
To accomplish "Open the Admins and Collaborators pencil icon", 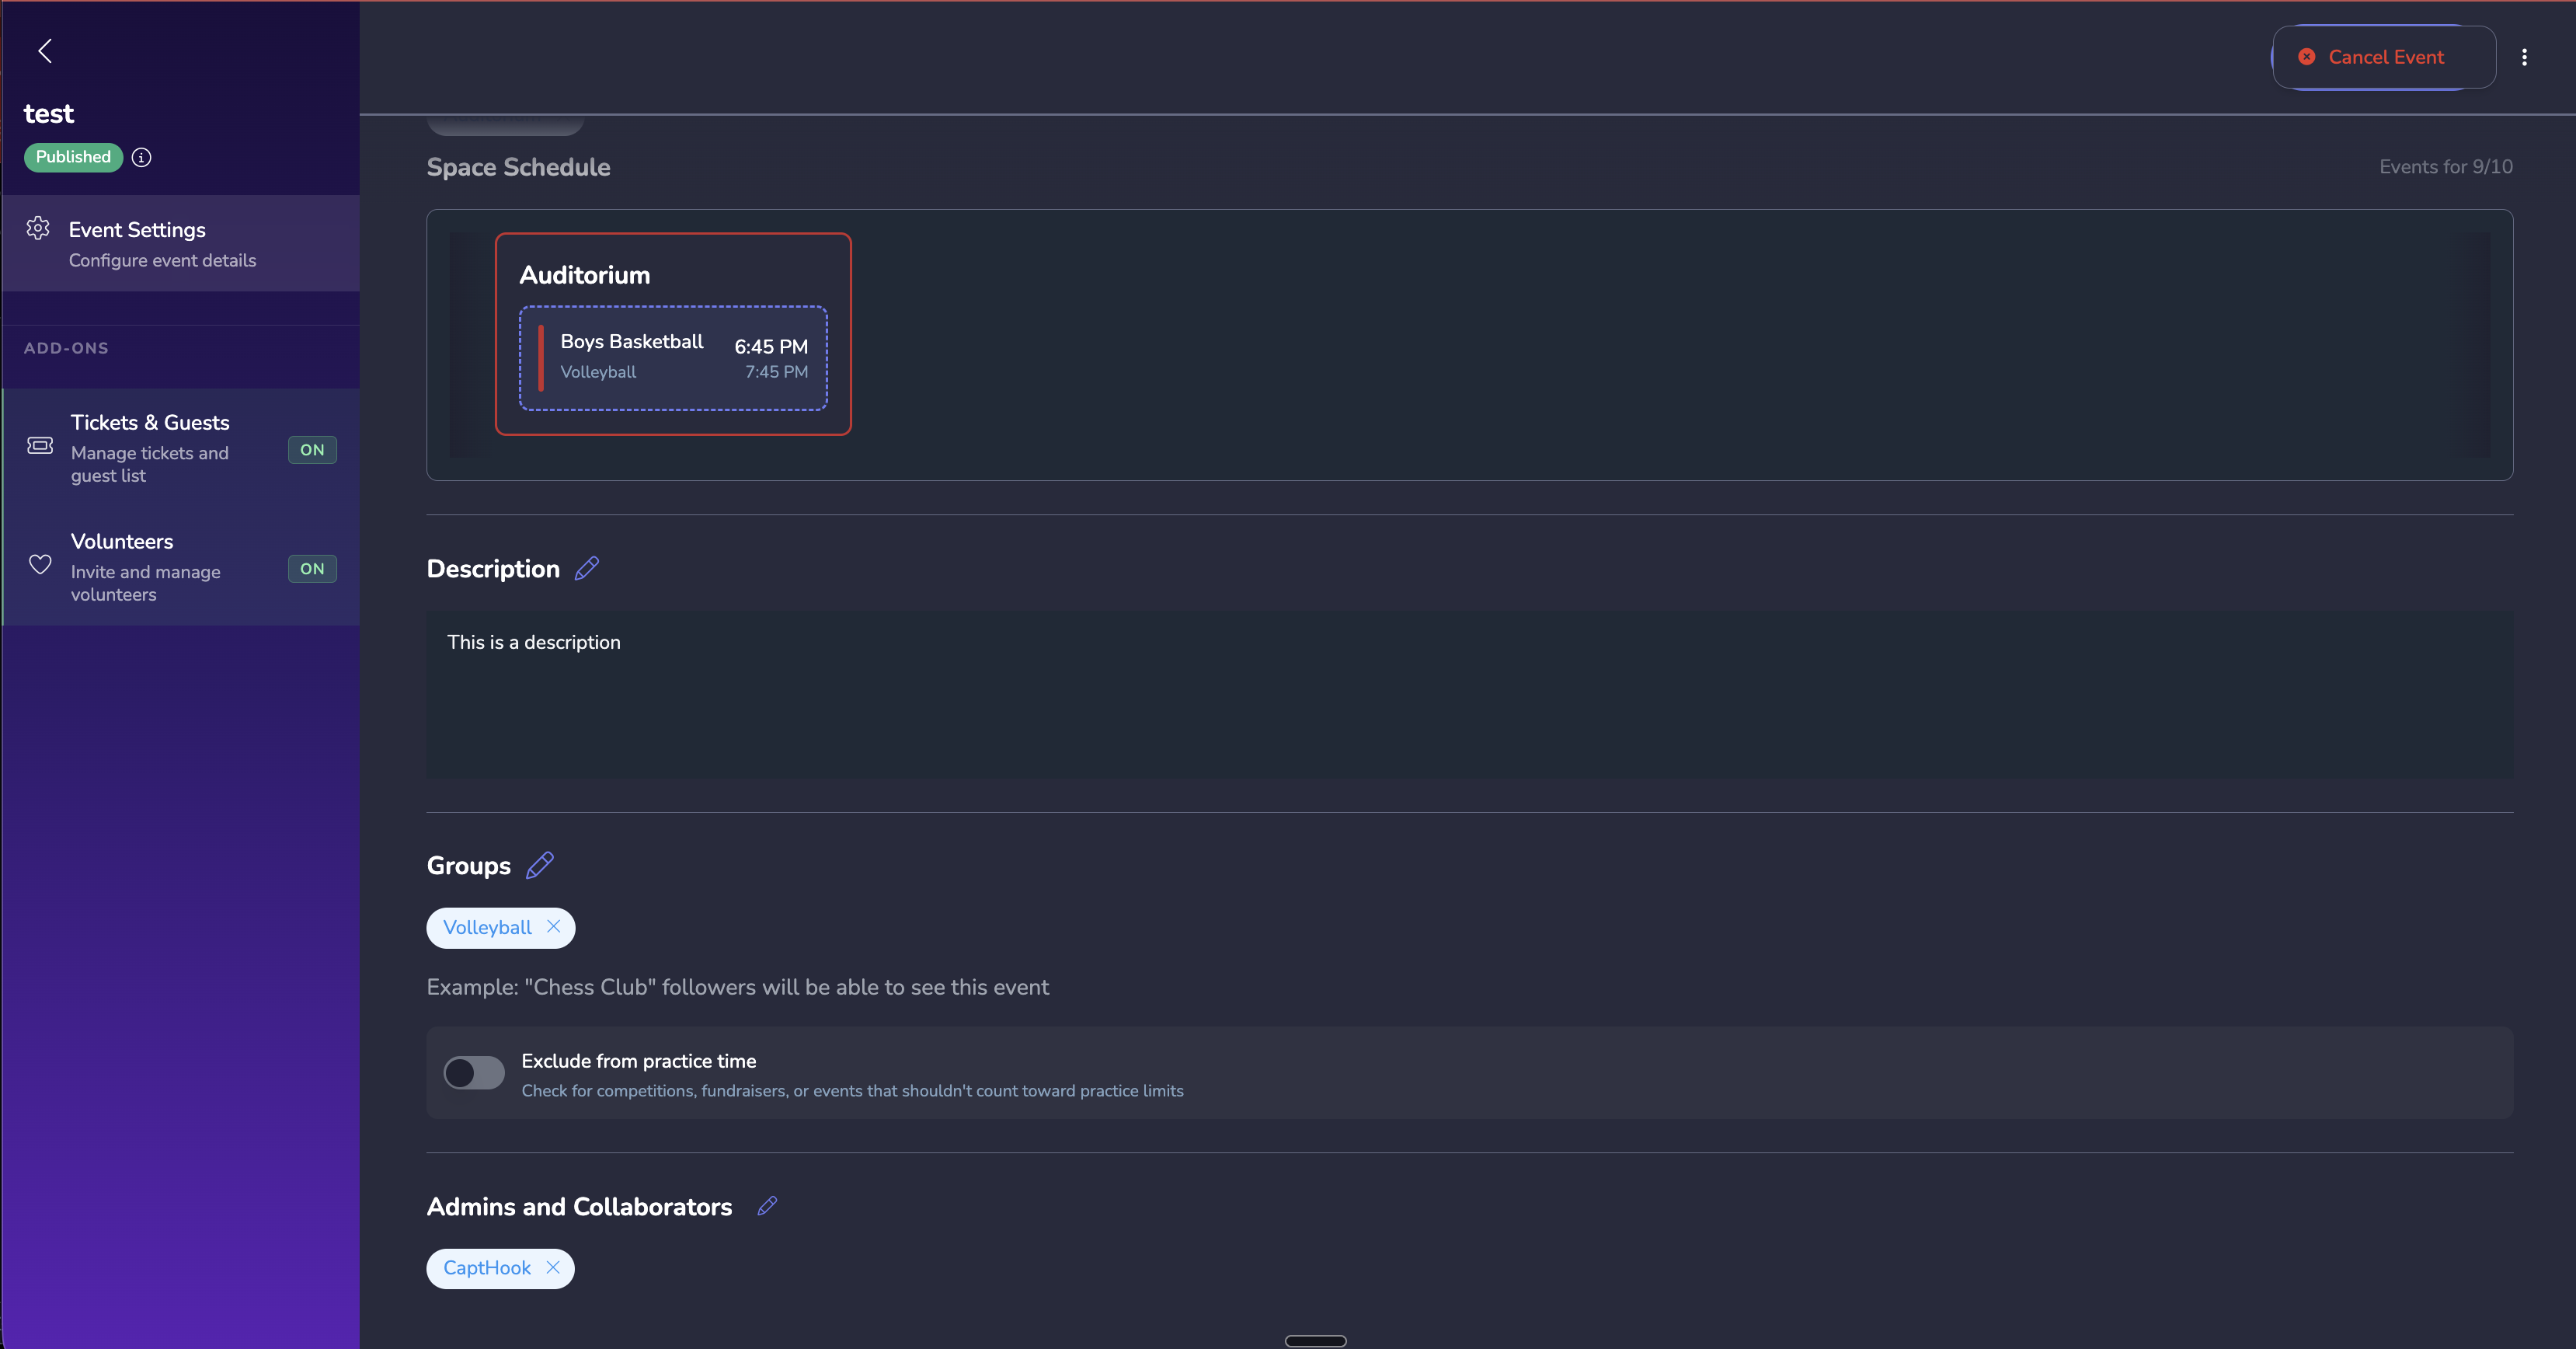I will (766, 1206).
